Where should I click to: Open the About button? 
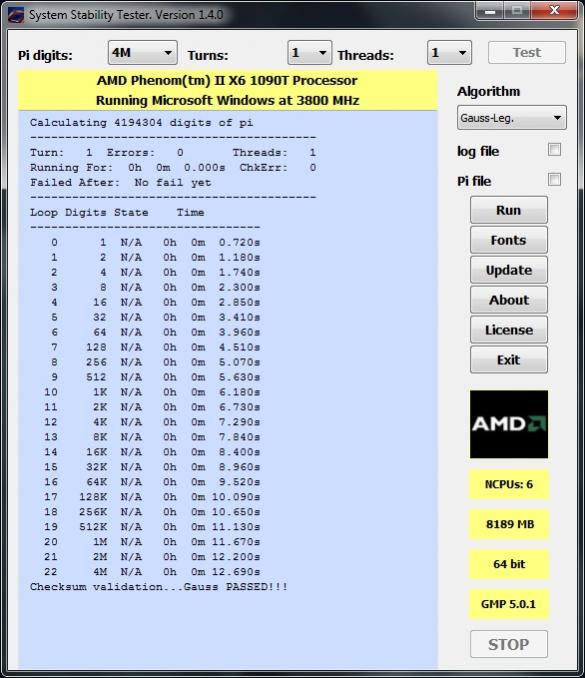pos(508,300)
